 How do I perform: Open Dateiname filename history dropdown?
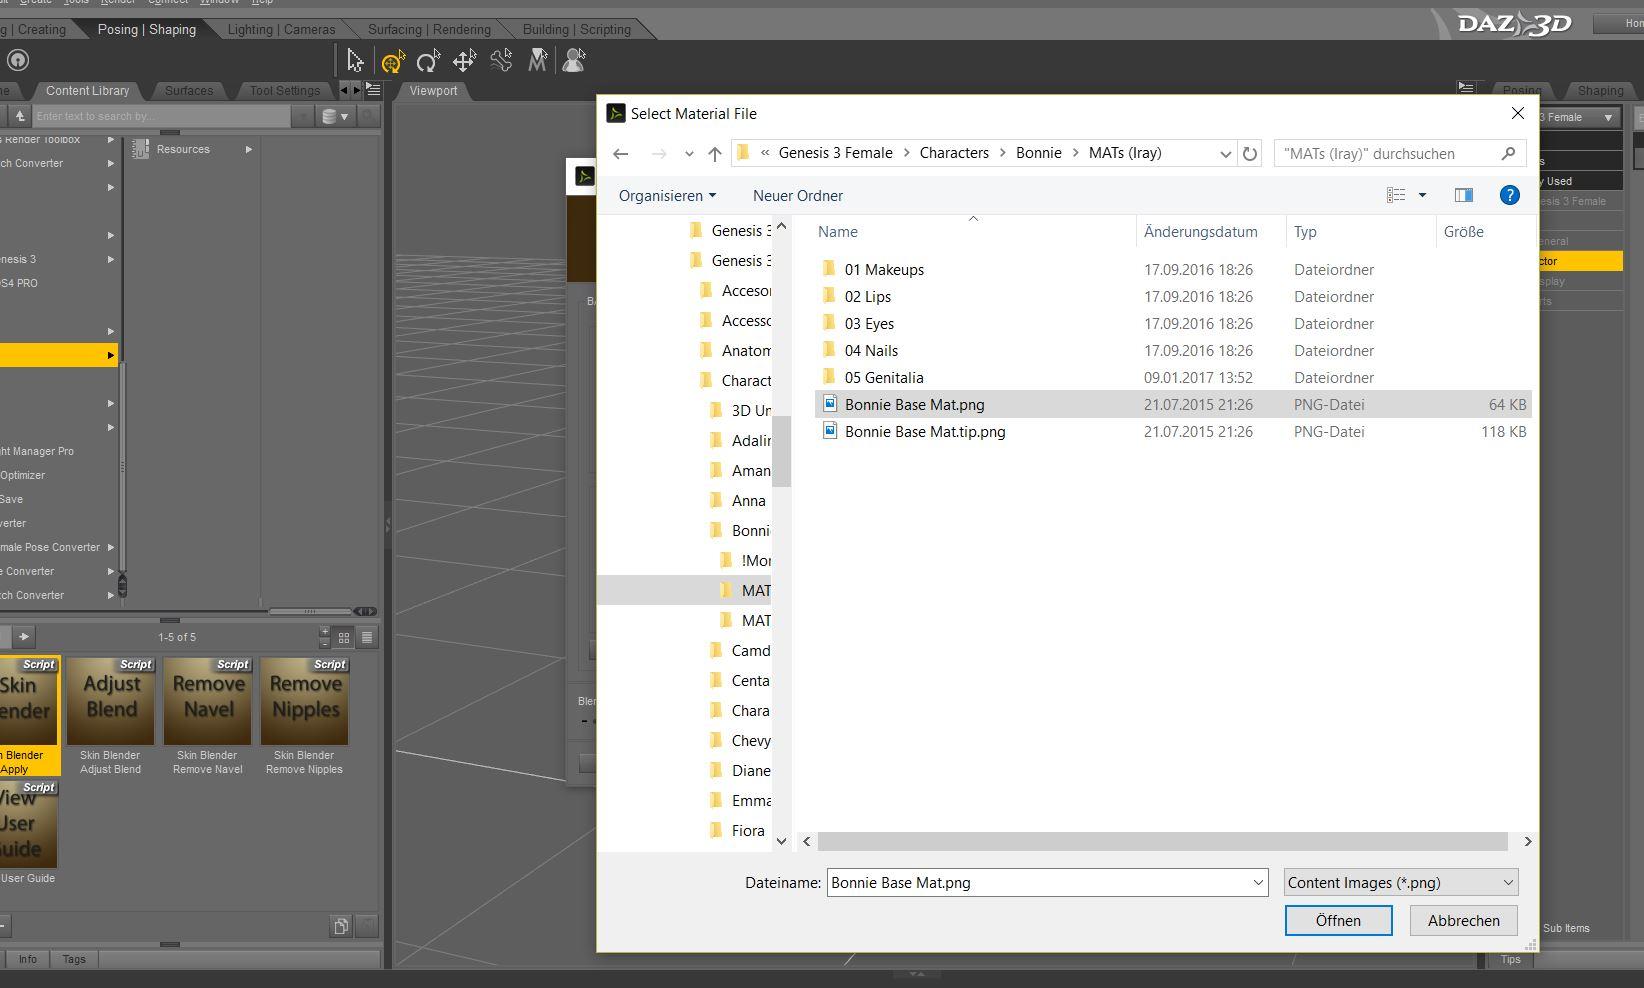(x=1258, y=883)
